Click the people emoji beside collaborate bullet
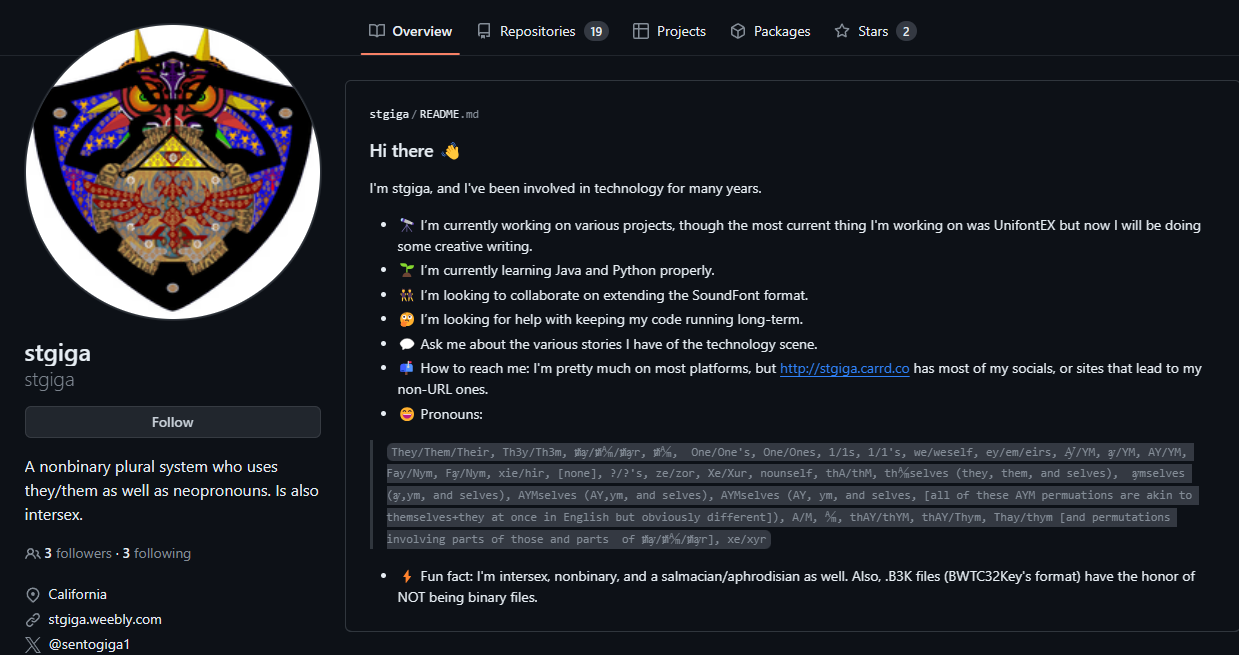This screenshot has height=655, width=1239. click(x=406, y=295)
